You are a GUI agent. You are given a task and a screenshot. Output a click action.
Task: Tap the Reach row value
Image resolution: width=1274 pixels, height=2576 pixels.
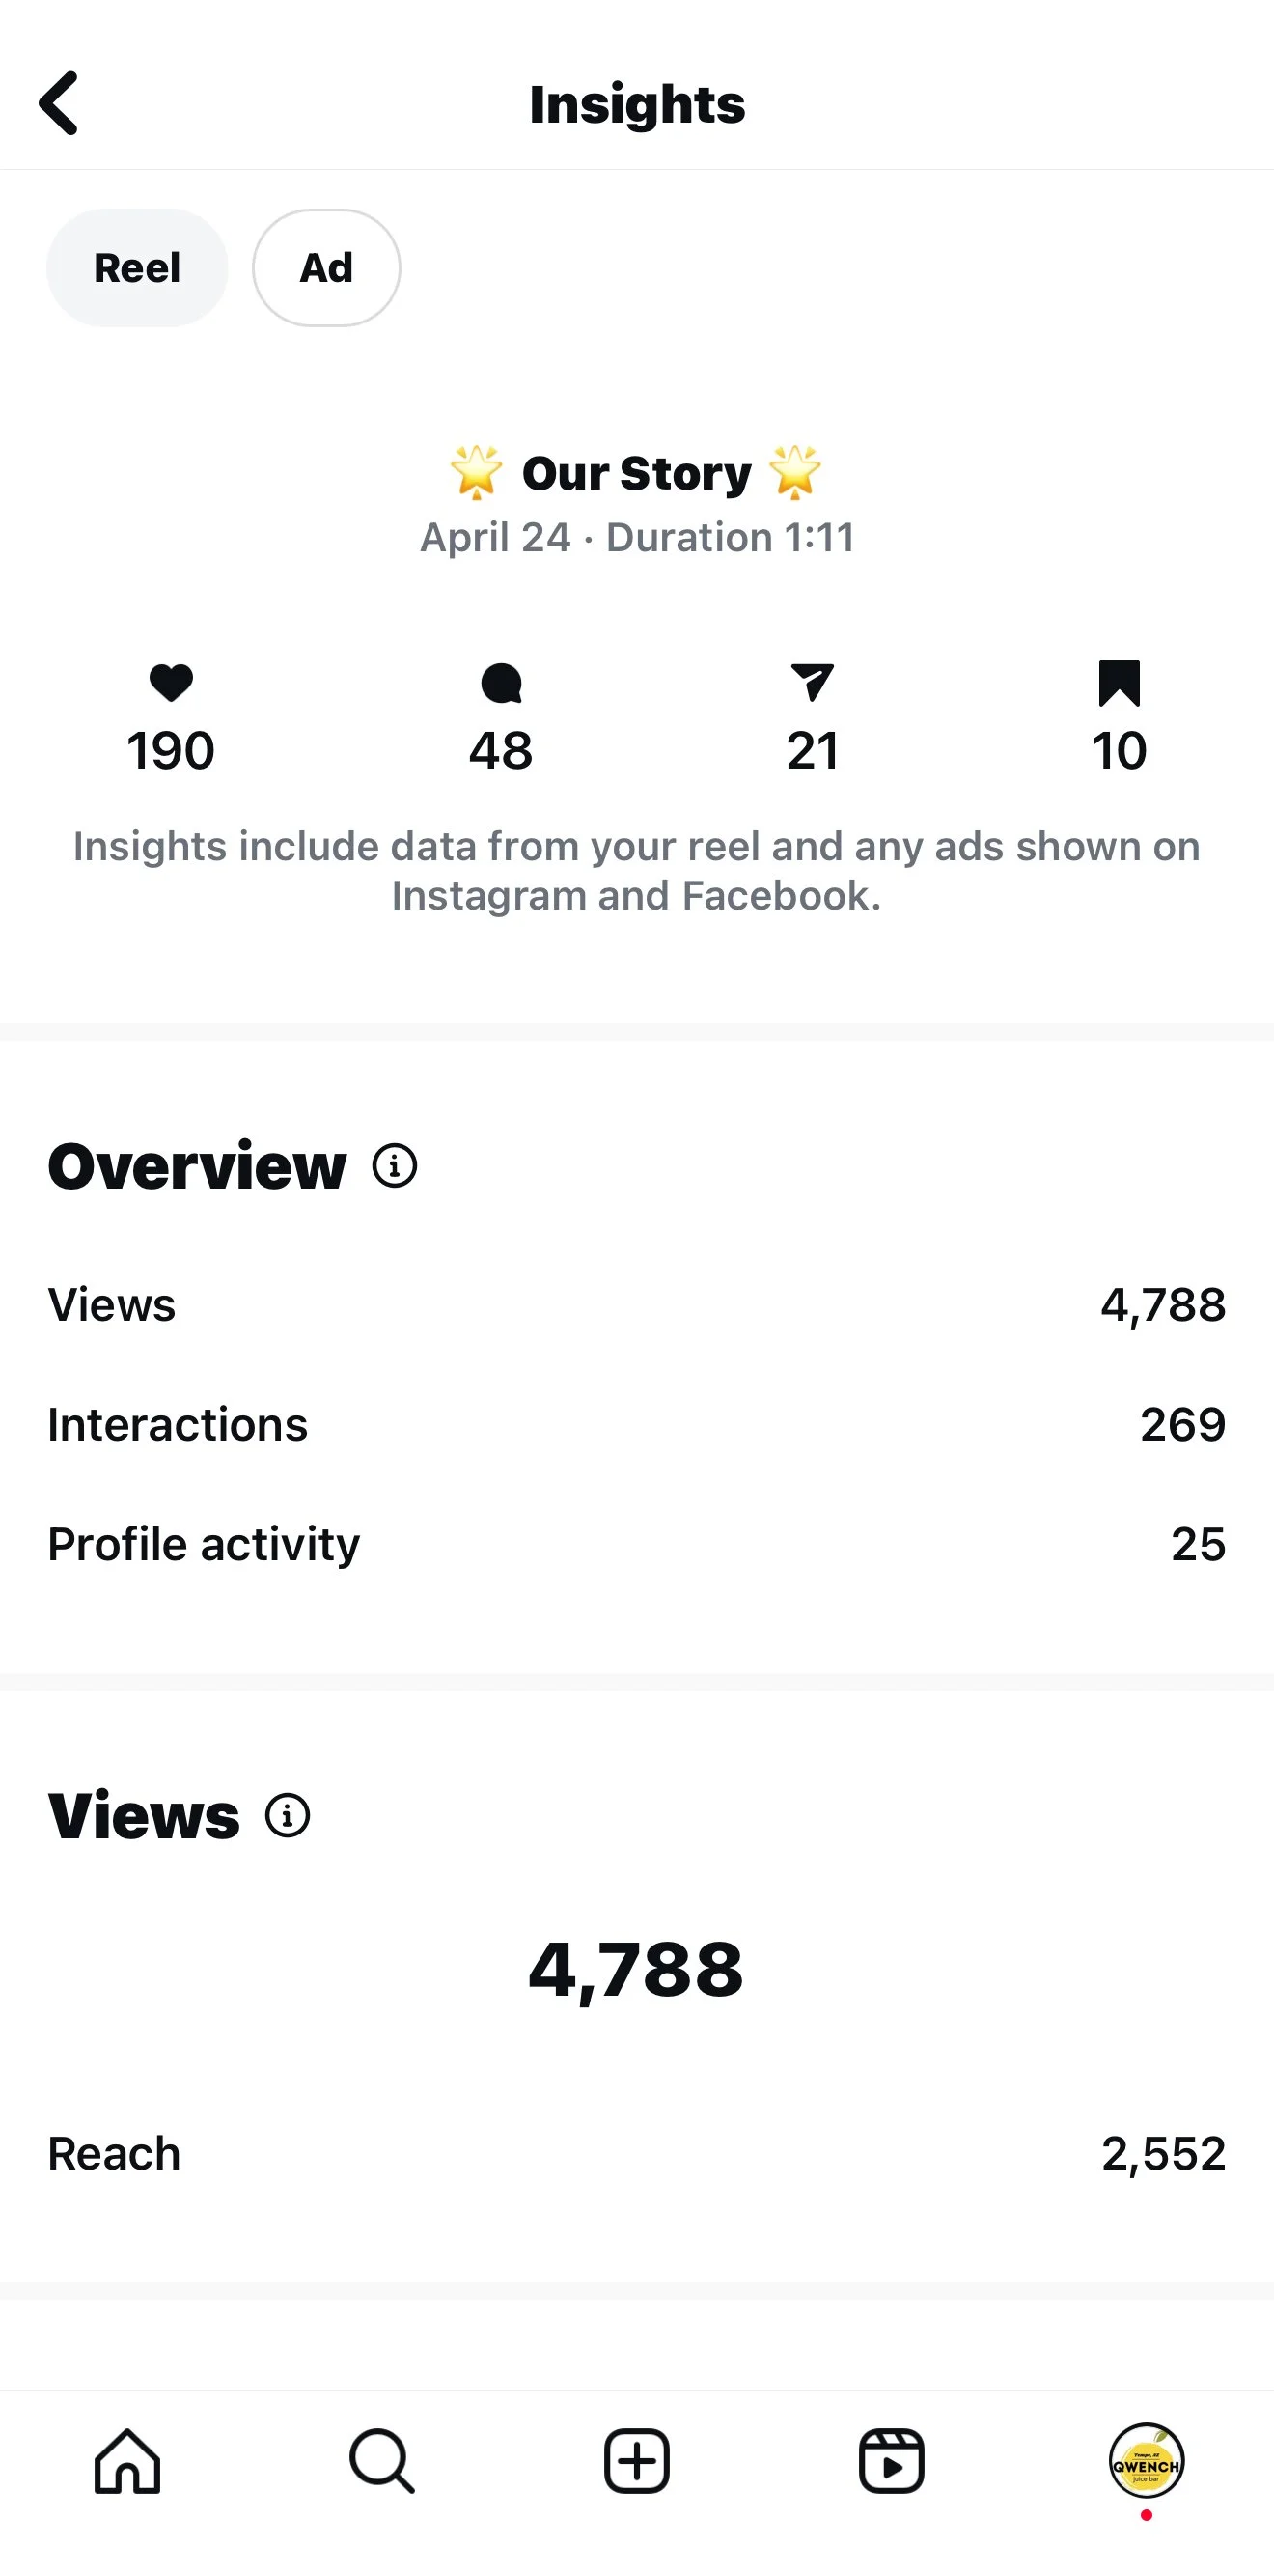[x=1163, y=2153]
